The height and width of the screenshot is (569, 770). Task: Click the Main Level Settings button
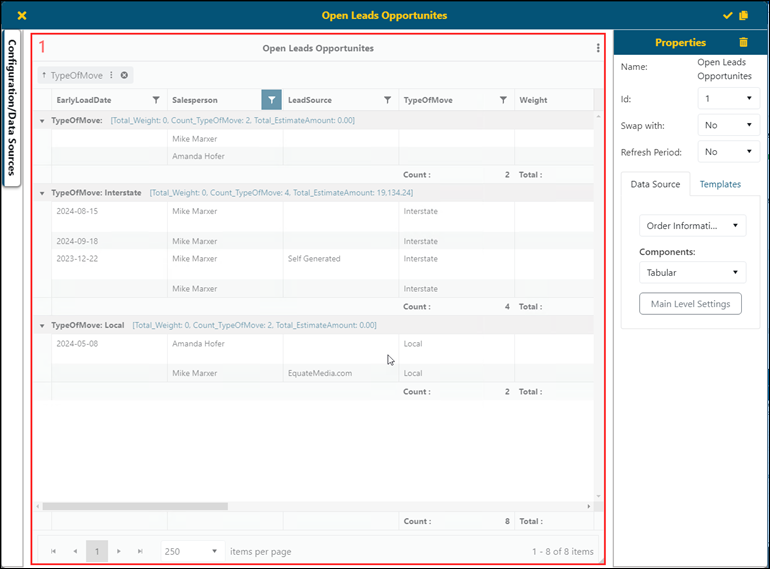(x=690, y=304)
